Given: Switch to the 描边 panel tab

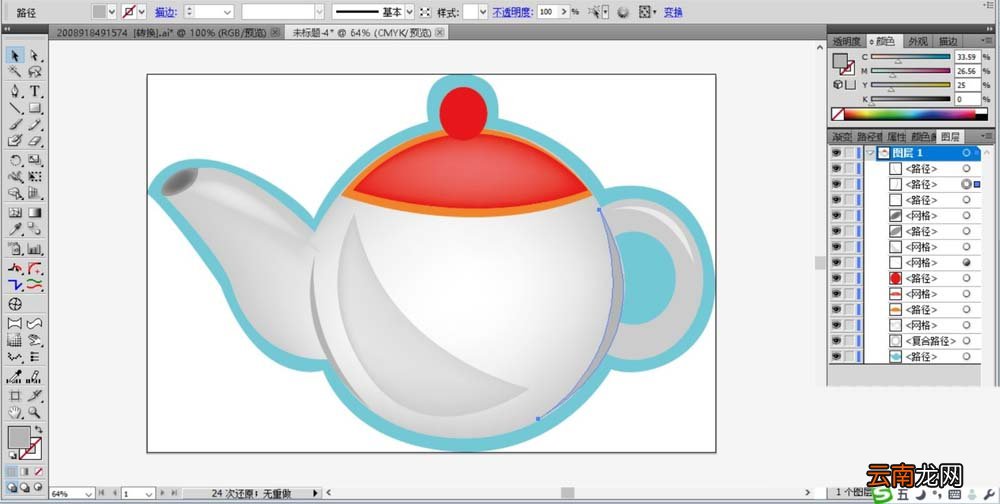Looking at the screenshot, I should pyautogui.click(x=948, y=41).
